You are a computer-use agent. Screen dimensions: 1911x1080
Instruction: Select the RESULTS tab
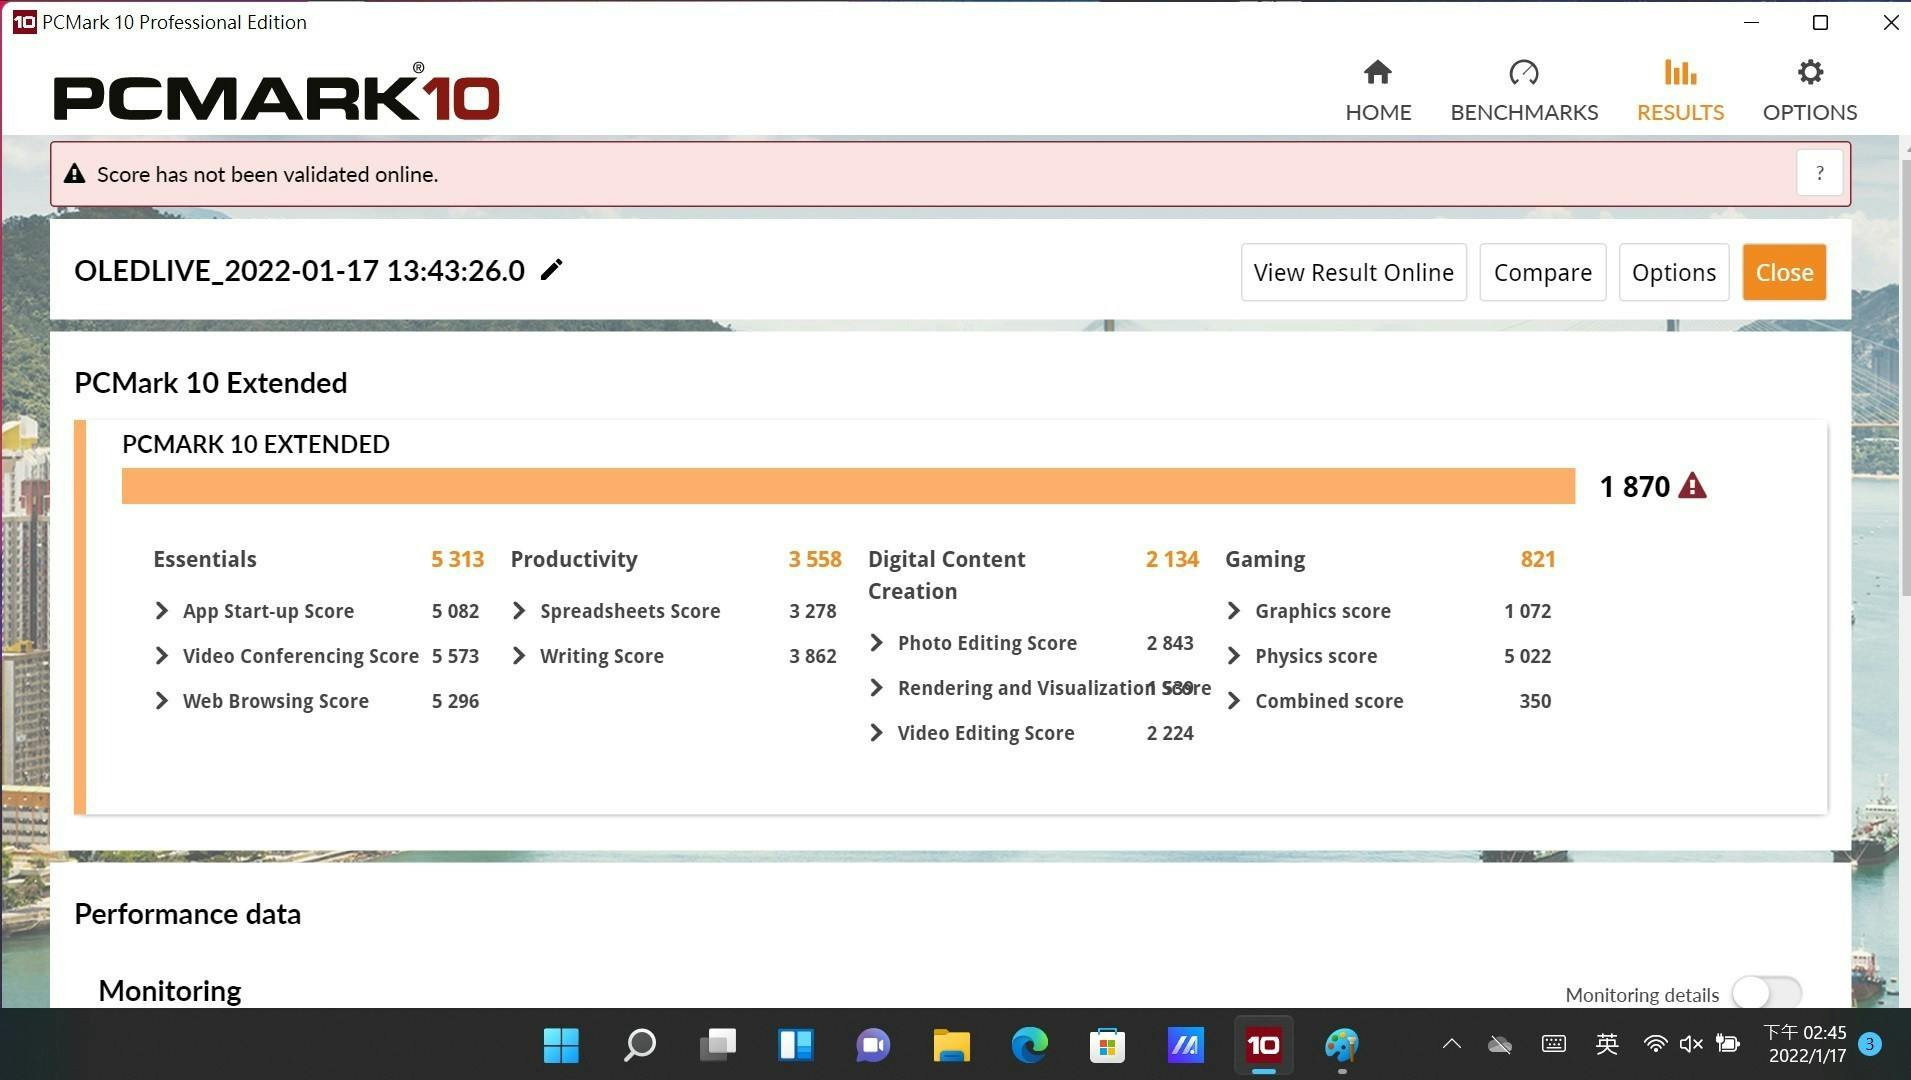pyautogui.click(x=1680, y=91)
